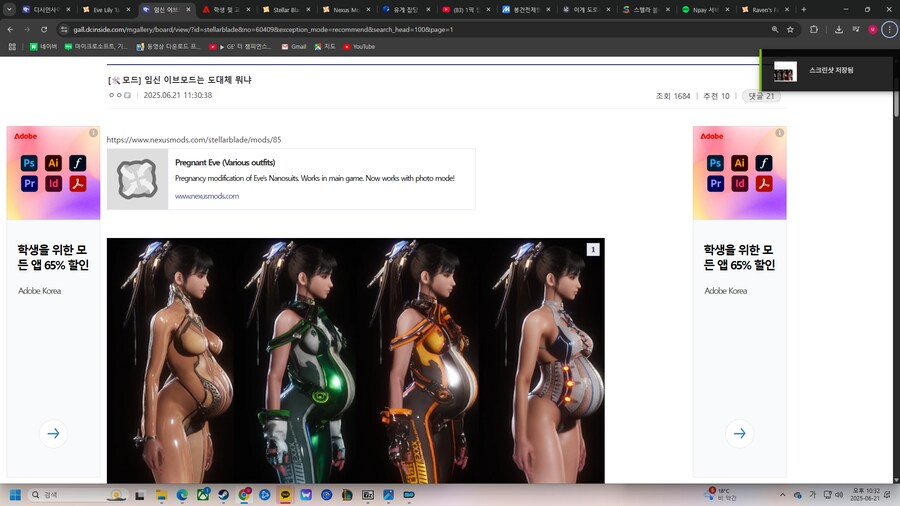Click the zoom magnifier icon in address bar

pyautogui.click(x=775, y=29)
